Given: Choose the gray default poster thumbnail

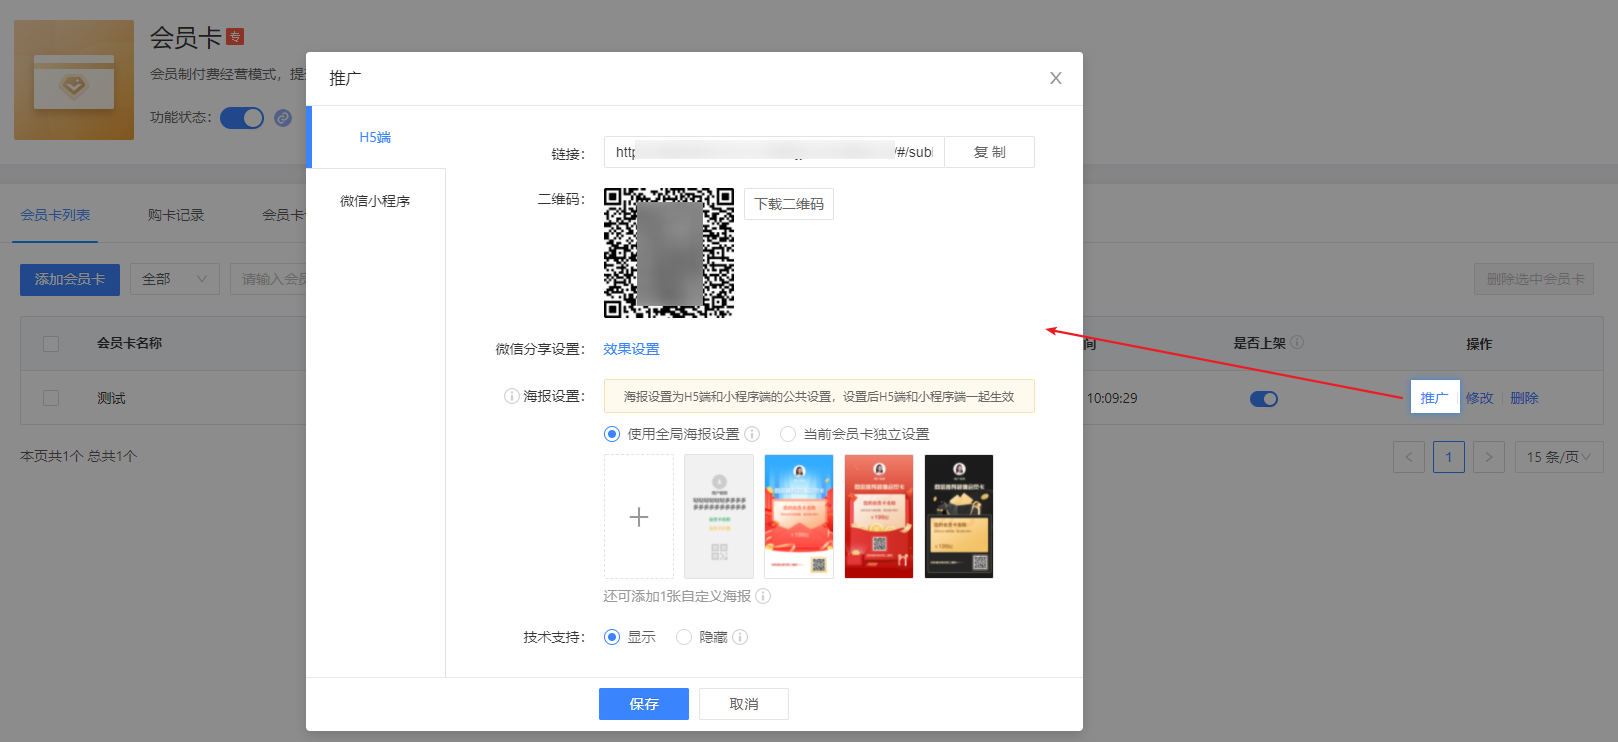Looking at the screenshot, I should 719,517.
